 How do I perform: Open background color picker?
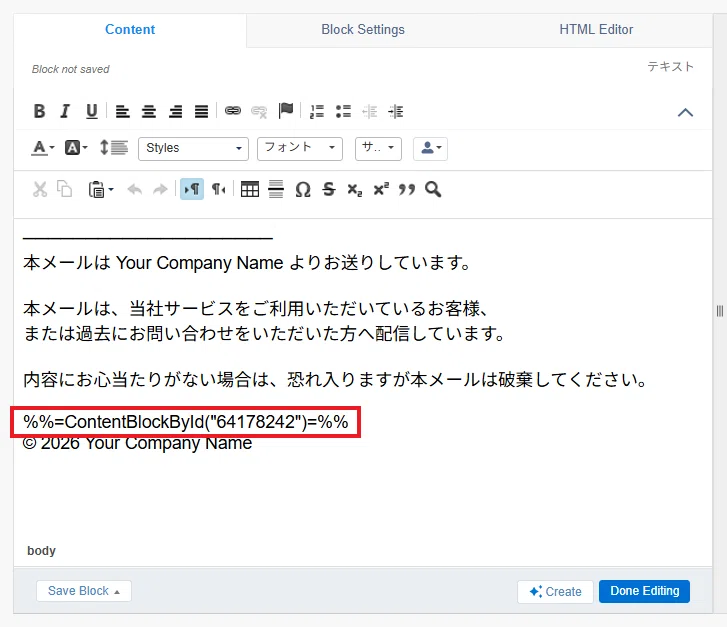coord(76,148)
